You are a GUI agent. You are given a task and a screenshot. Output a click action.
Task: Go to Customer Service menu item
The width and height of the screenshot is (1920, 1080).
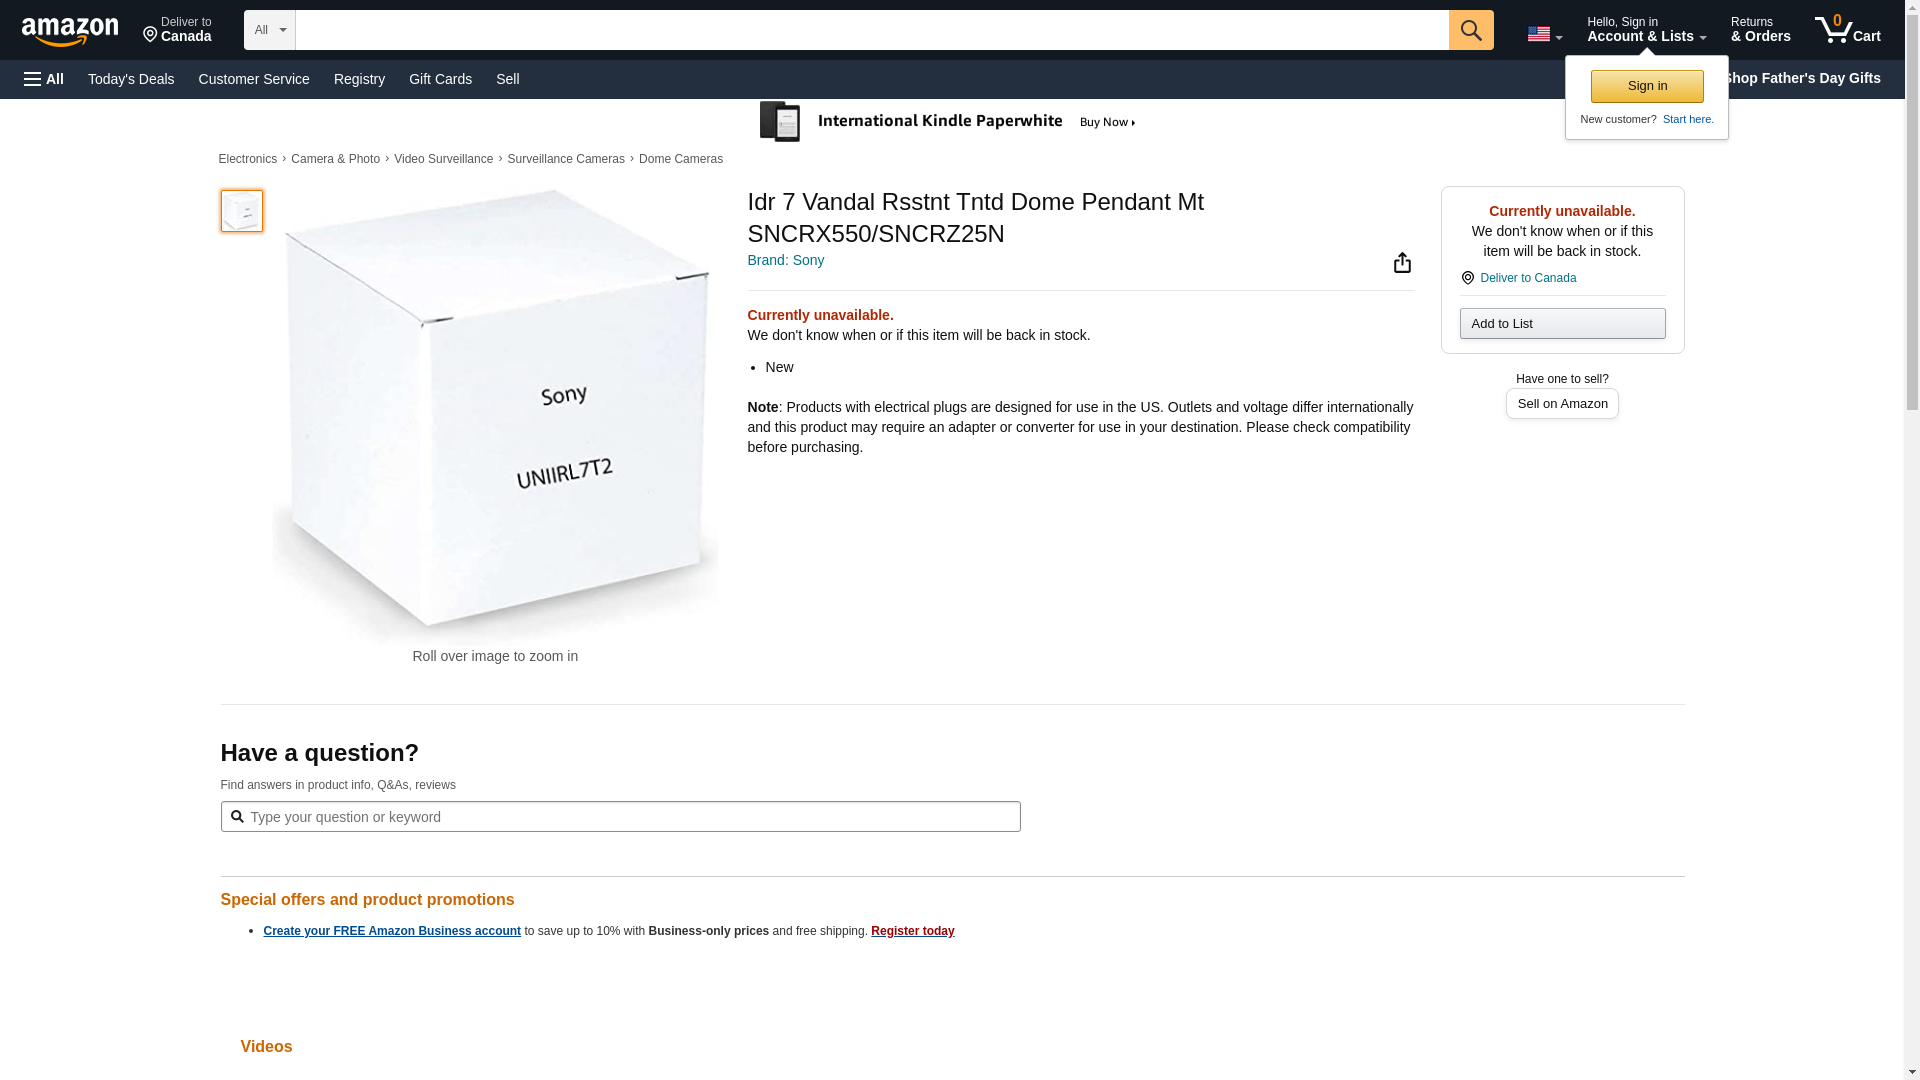(x=254, y=79)
